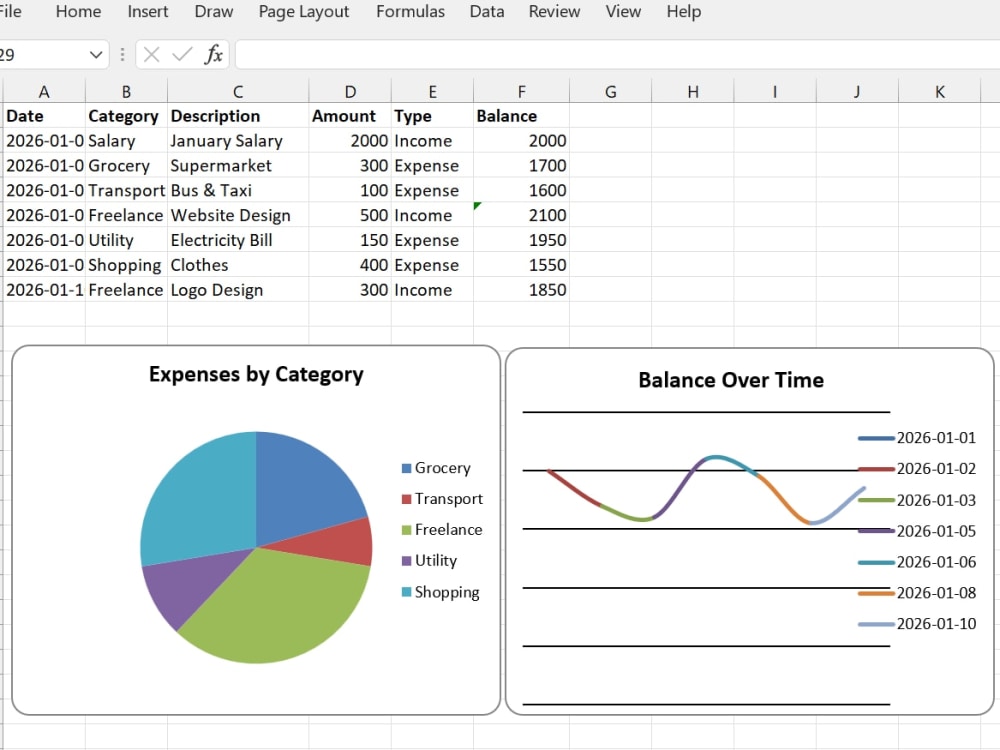Open the Help ribbon tab
This screenshot has height=750, width=1000.
click(x=684, y=11)
